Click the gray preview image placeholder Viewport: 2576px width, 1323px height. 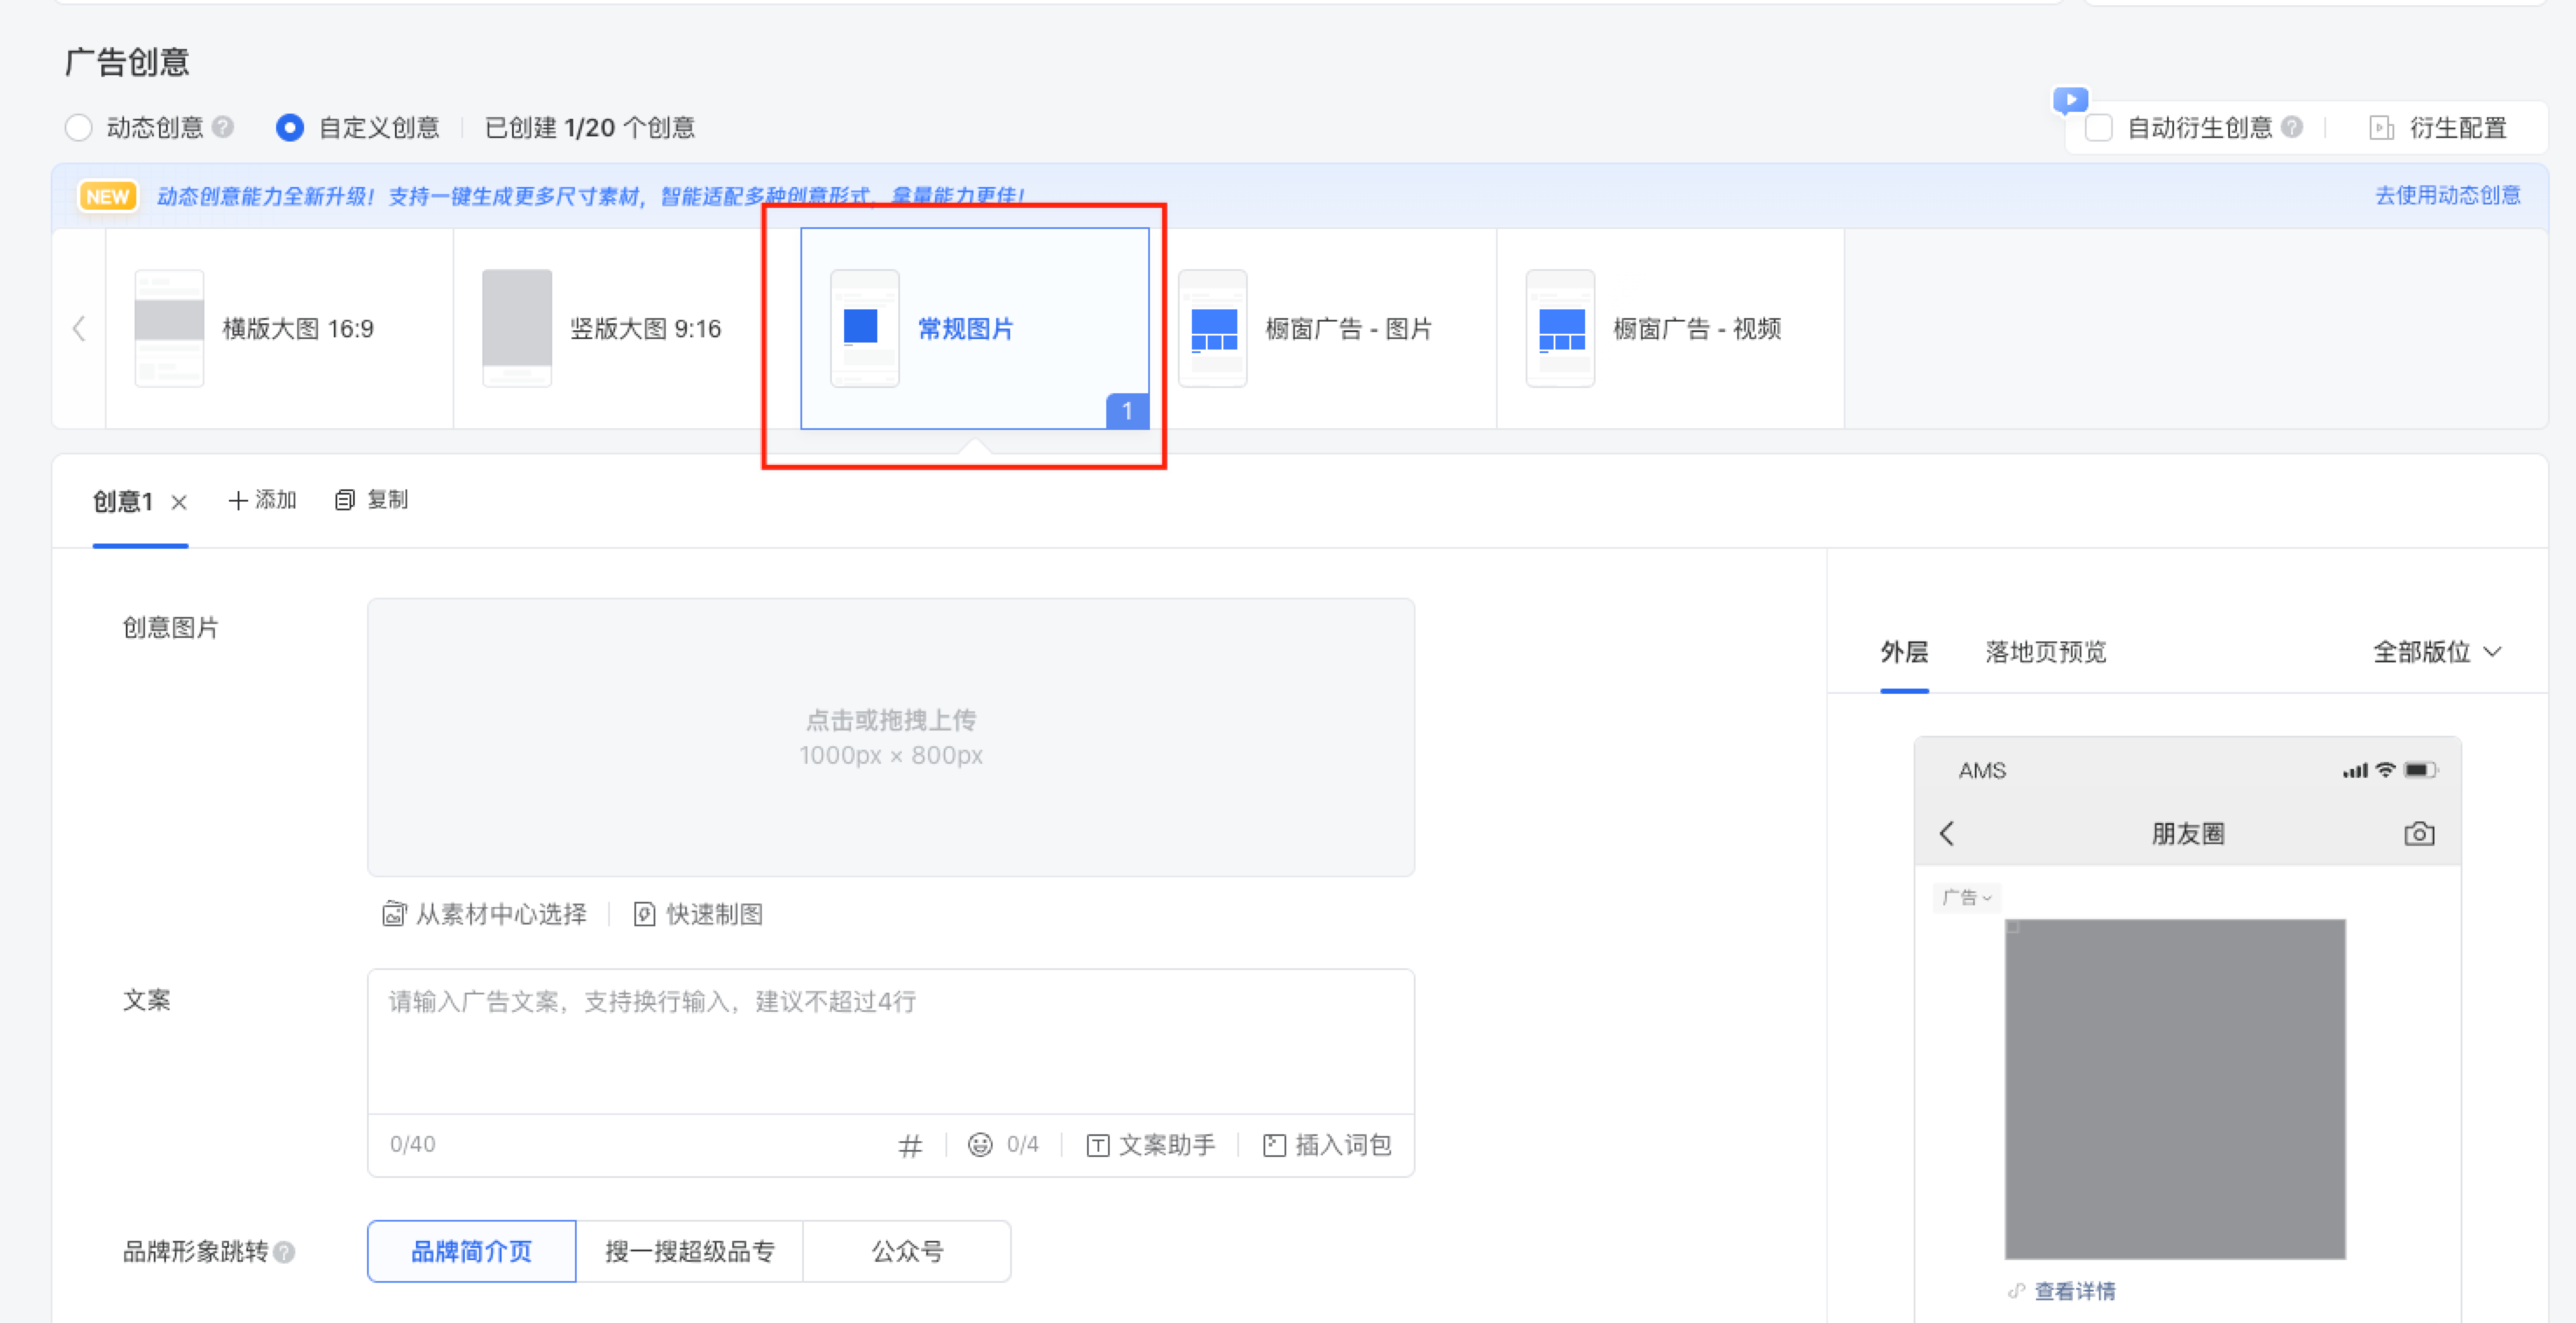tap(2175, 1089)
